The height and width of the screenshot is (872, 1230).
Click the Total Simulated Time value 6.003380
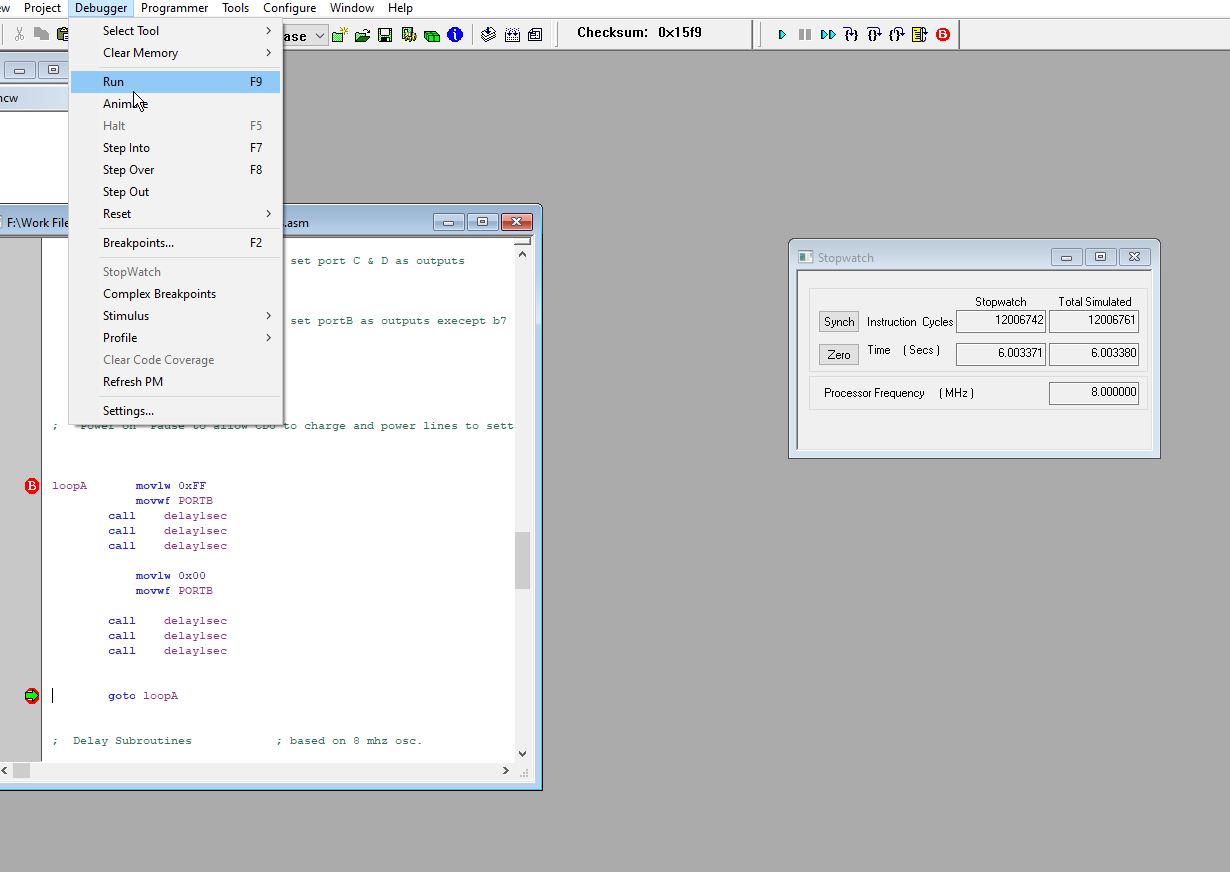(x=1094, y=353)
